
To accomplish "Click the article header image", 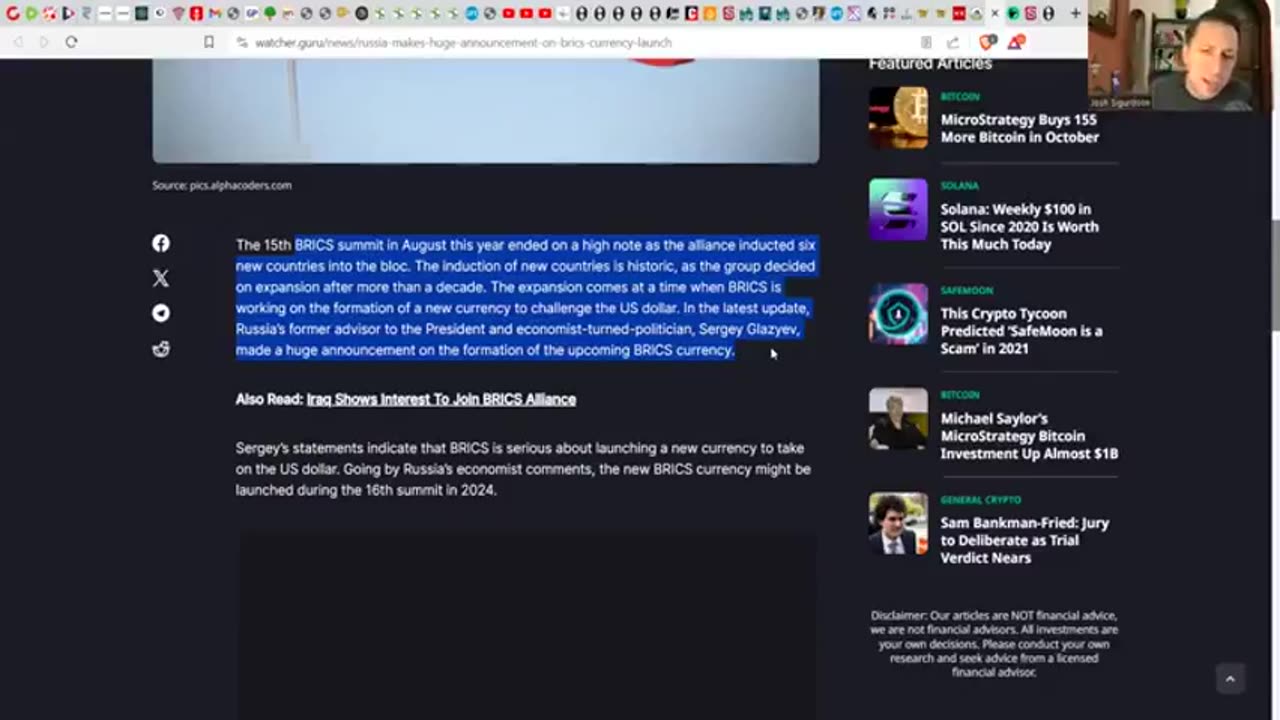I will [485, 111].
